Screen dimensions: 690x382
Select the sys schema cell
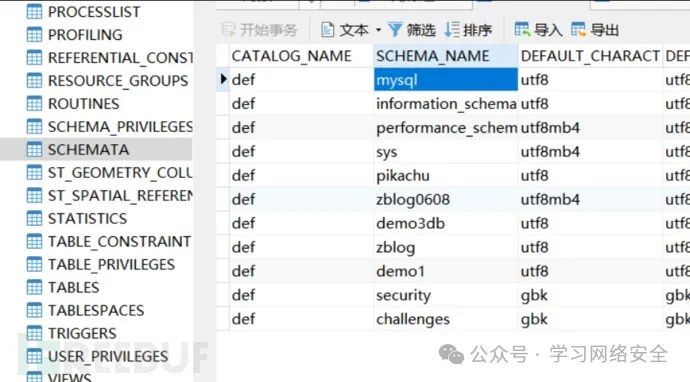pos(446,152)
